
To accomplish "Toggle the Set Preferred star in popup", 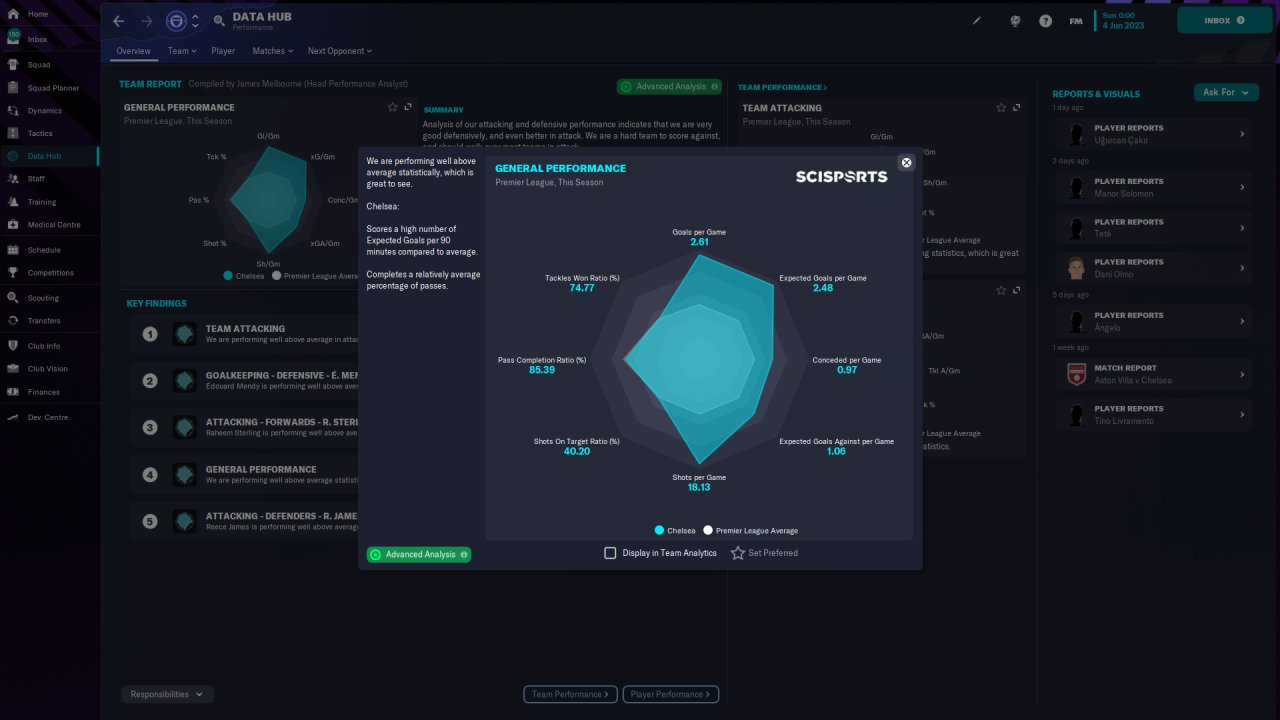I will click(738, 553).
